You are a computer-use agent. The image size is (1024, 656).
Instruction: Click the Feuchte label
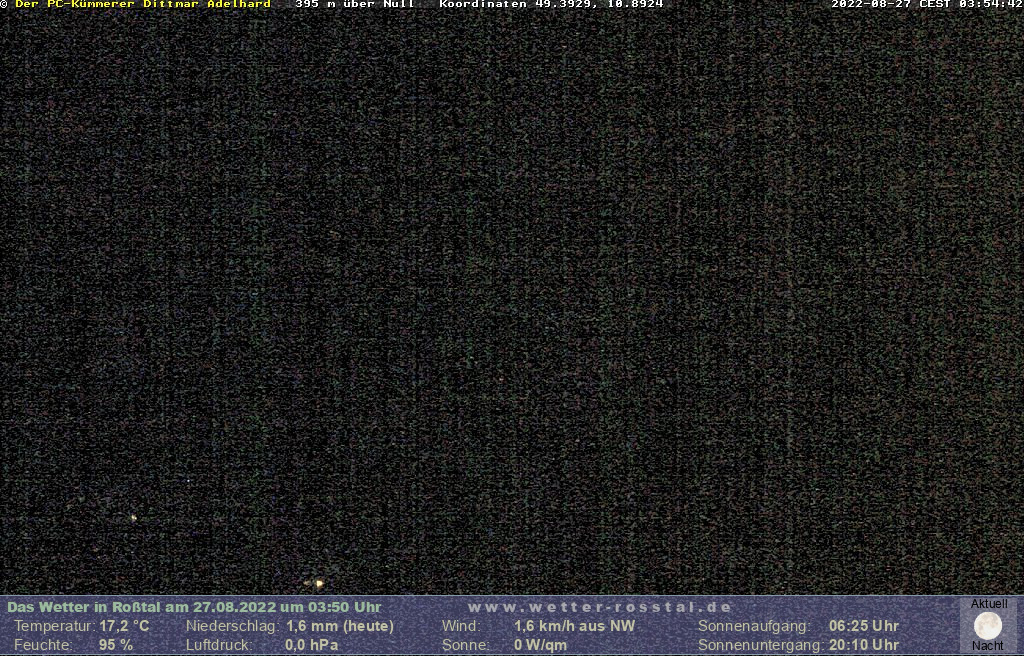pyautogui.click(x=42, y=645)
